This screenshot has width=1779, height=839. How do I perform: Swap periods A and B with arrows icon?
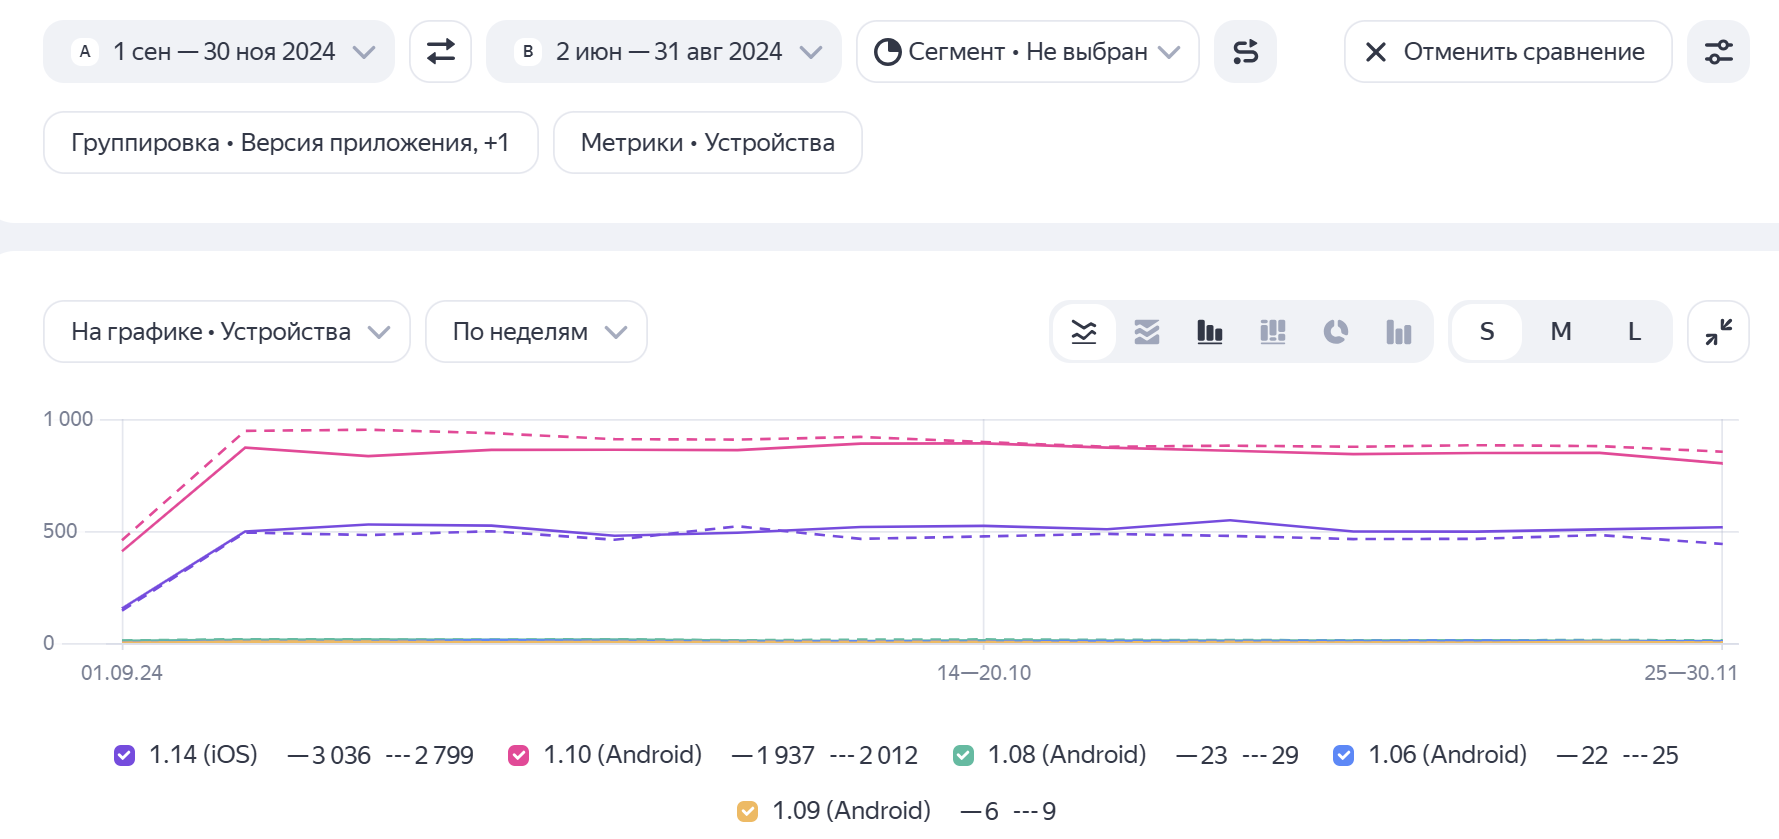point(440,52)
